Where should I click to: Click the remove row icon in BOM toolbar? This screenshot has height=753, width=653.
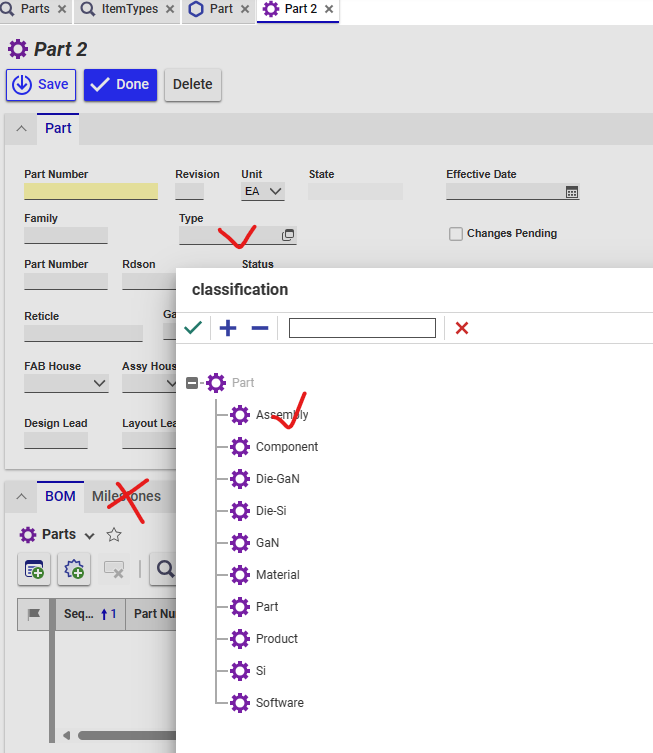(114, 570)
